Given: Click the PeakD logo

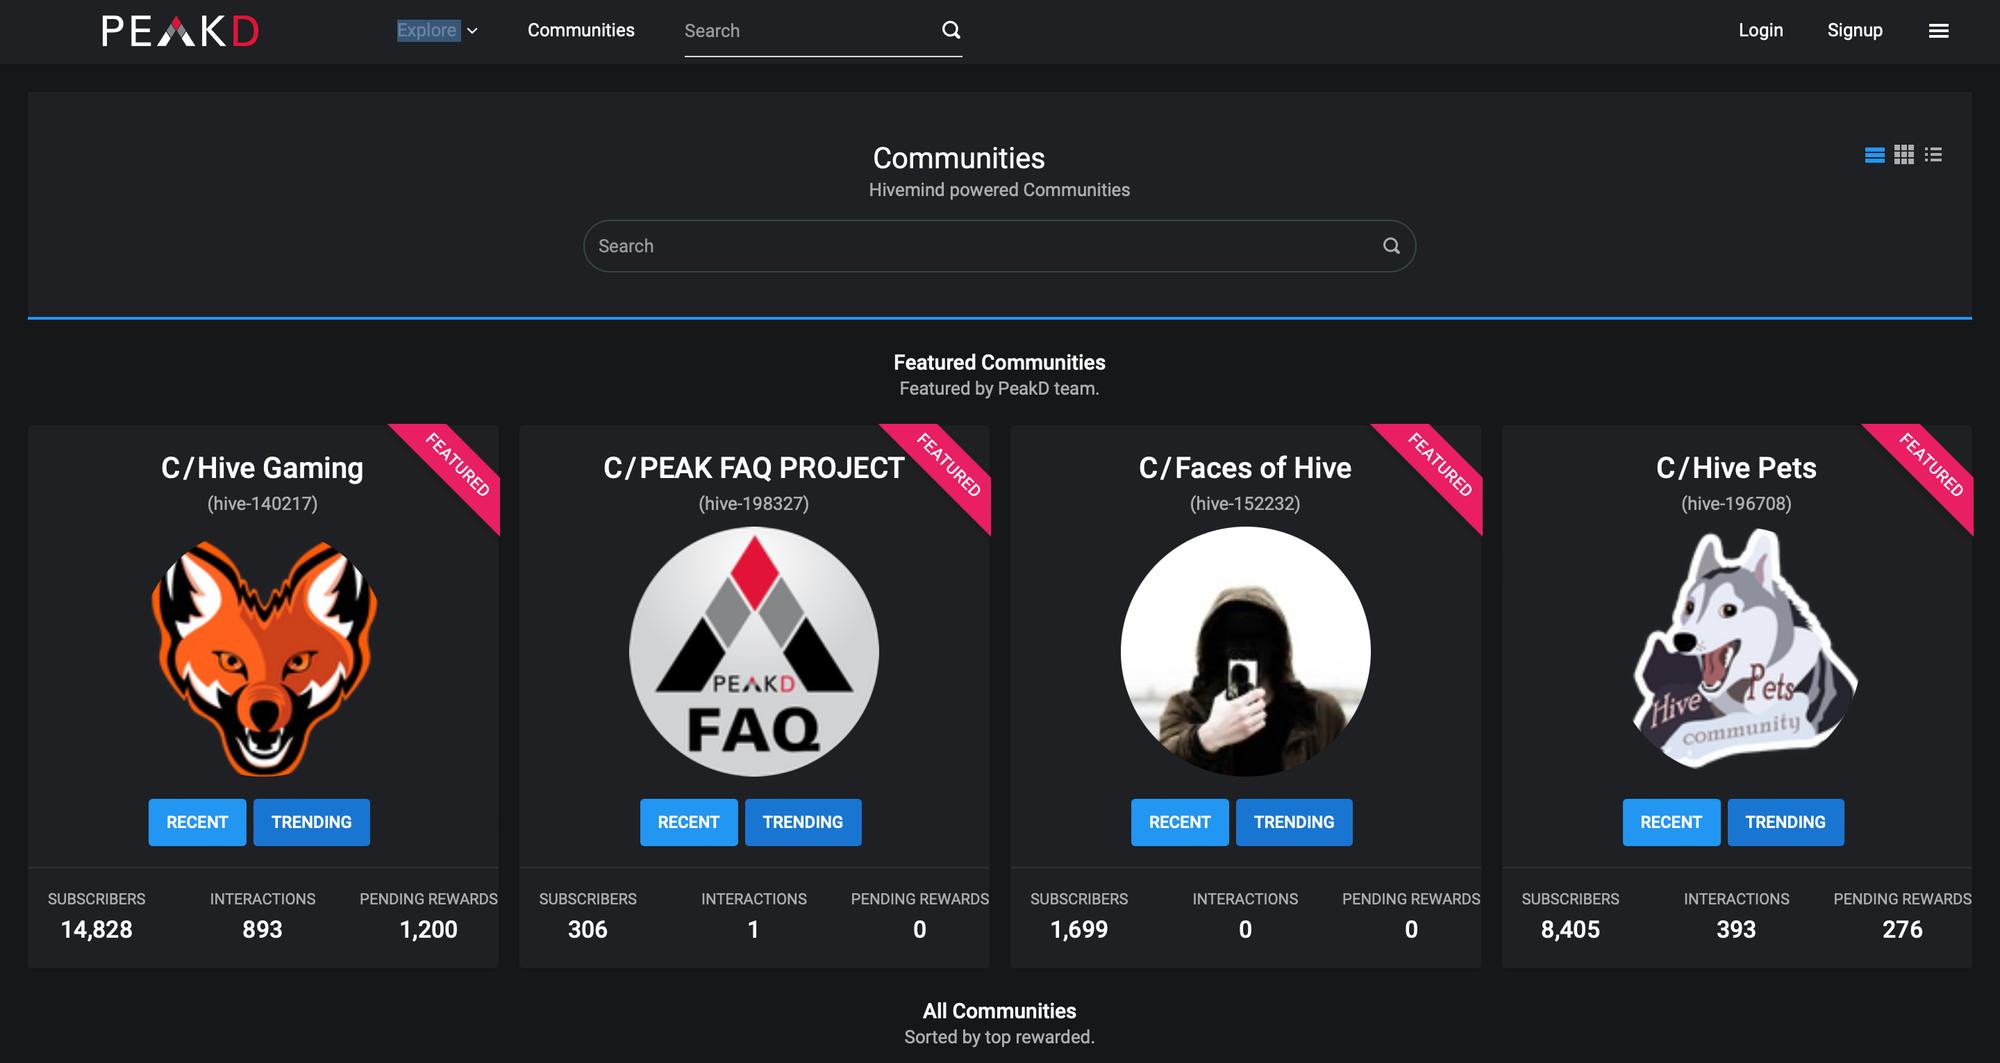Looking at the screenshot, I should (x=180, y=31).
